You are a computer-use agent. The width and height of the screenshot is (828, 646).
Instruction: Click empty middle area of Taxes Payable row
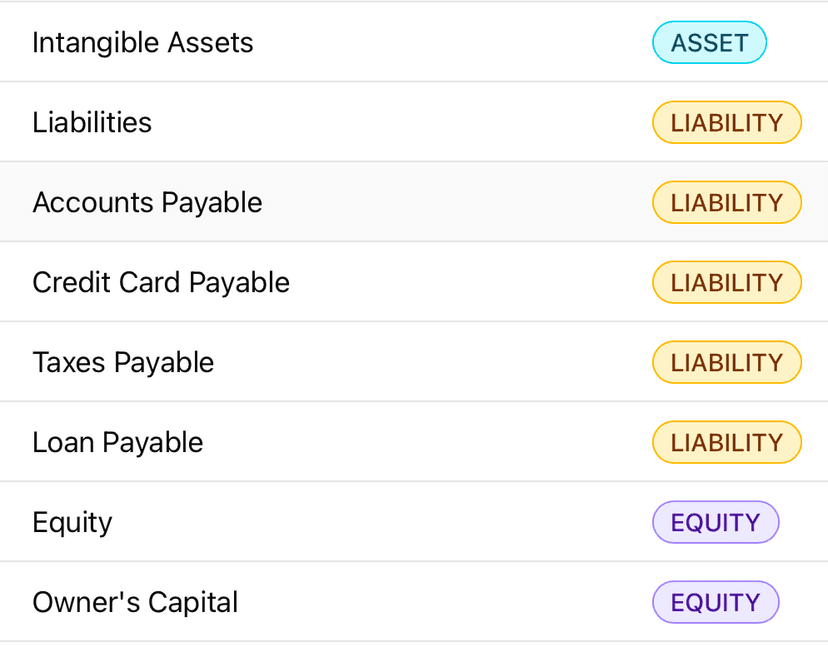[430, 363]
